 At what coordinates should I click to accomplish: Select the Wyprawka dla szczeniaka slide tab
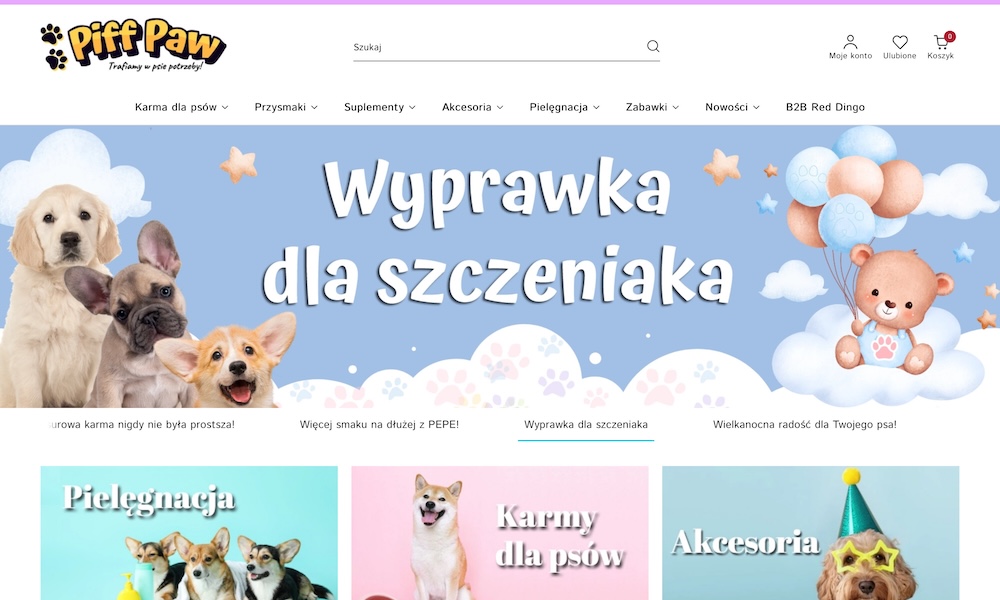pyautogui.click(x=586, y=425)
